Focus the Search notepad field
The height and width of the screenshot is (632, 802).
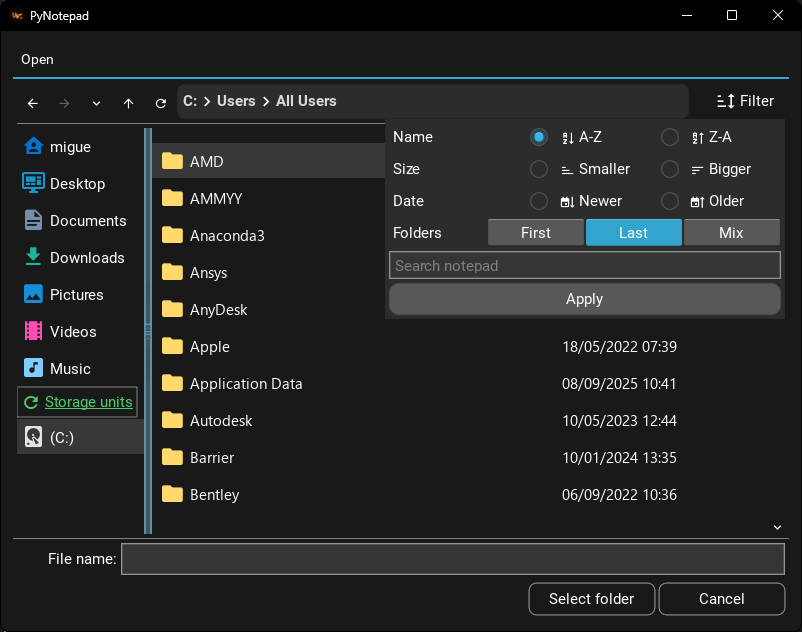[584, 265]
